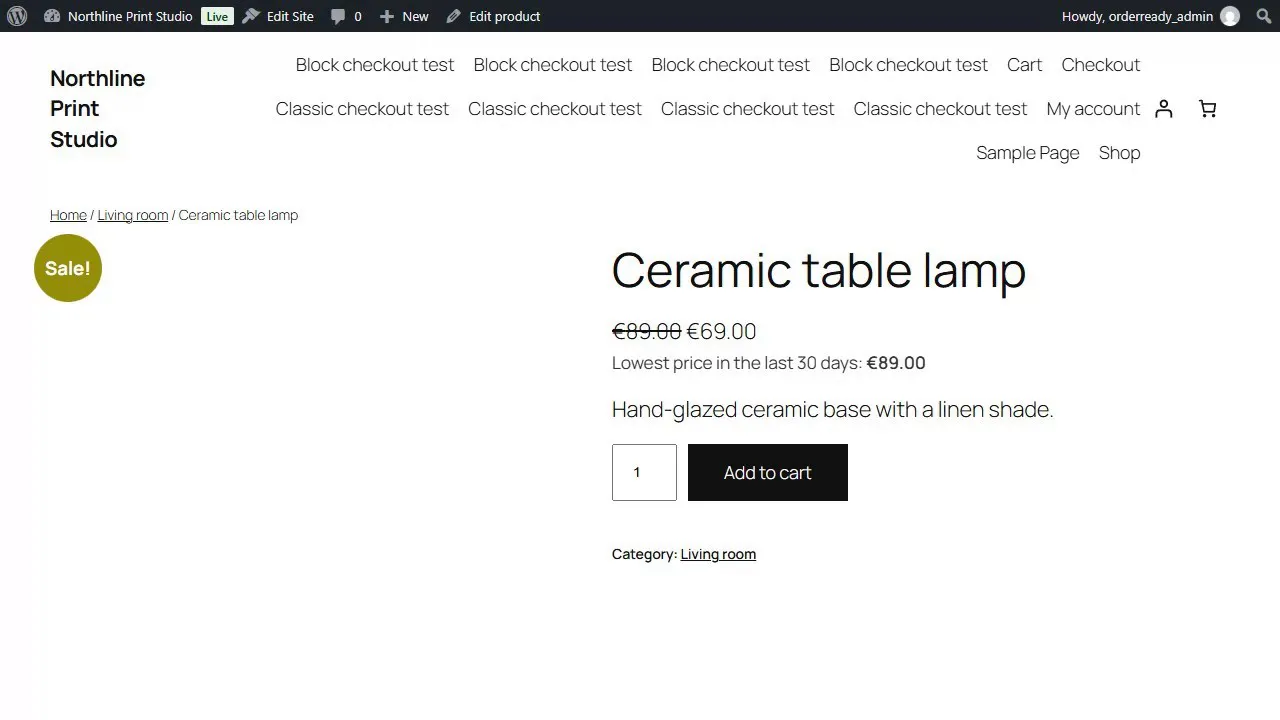Click the Live status badge

coord(217,16)
